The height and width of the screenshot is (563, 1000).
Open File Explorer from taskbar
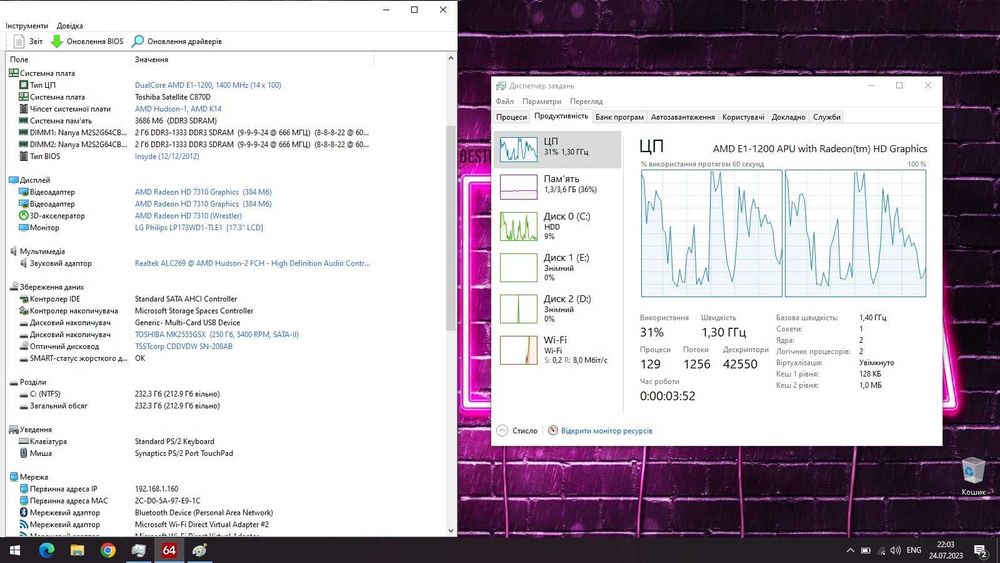click(77, 550)
